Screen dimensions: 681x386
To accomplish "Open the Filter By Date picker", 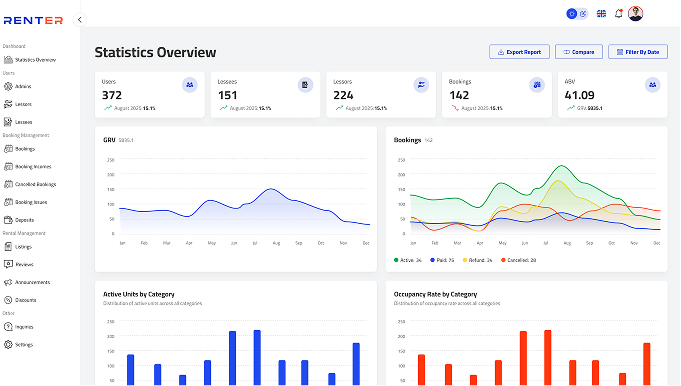I will [638, 52].
